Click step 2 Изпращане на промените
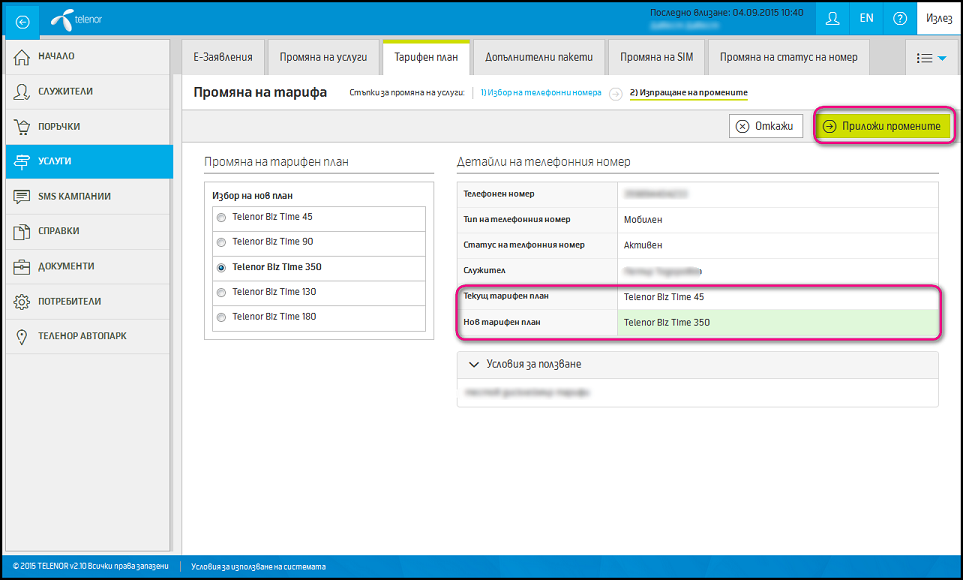The image size is (963, 580). (688, 93)
